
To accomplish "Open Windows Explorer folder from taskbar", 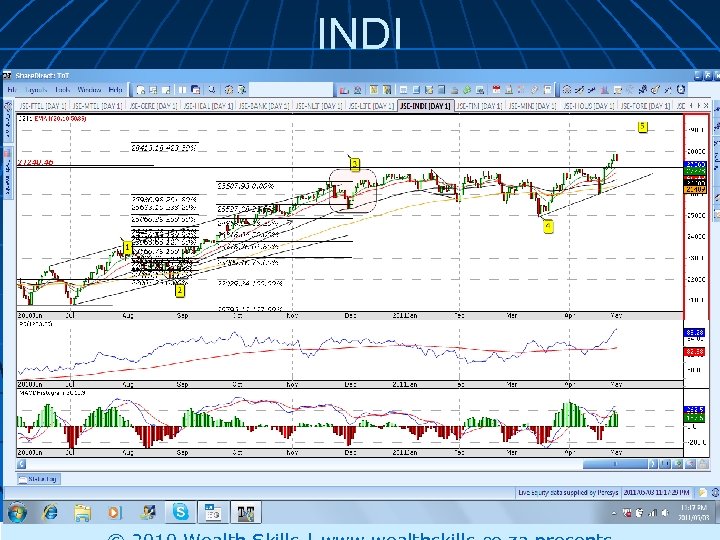I will pos(83,512).
